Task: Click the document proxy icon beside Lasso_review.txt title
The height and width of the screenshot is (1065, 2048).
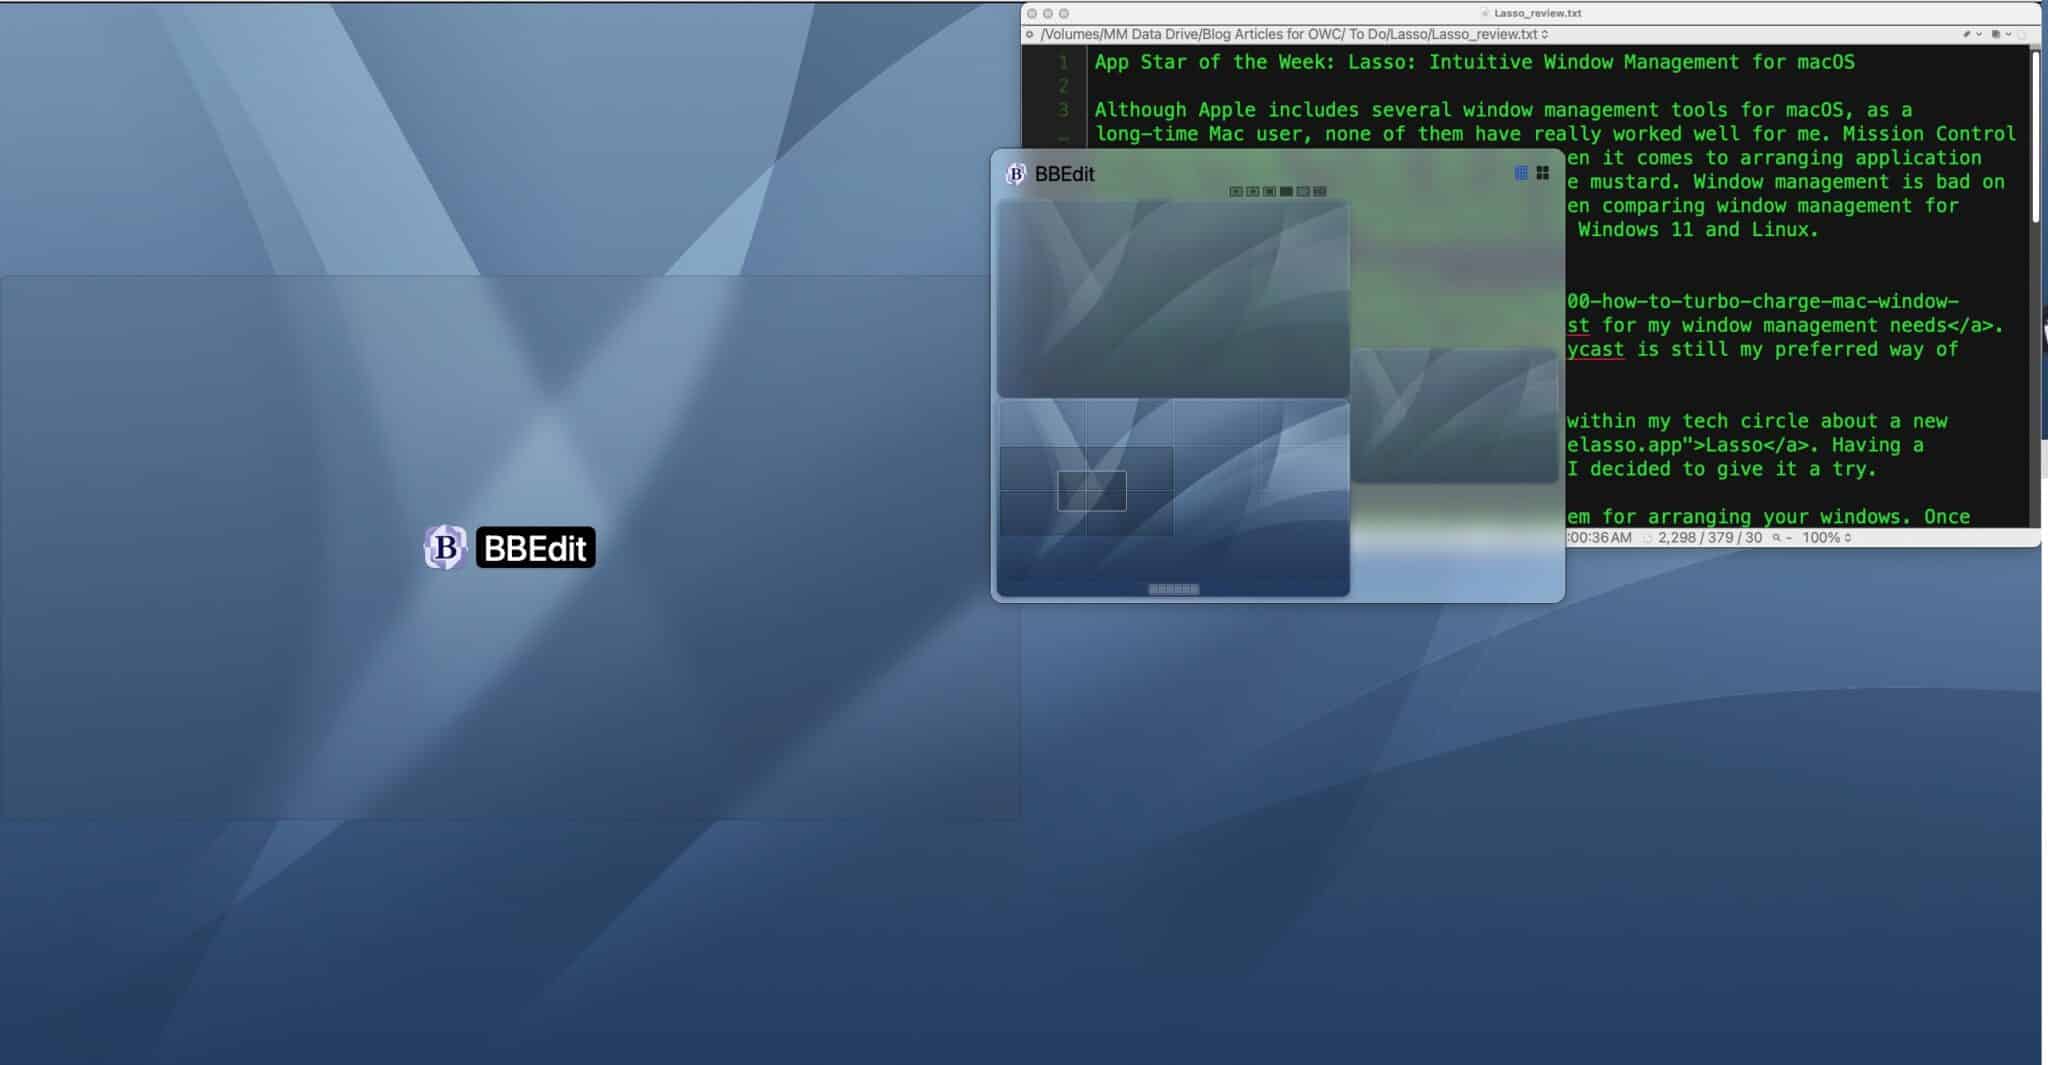Action: [1485, 13]
